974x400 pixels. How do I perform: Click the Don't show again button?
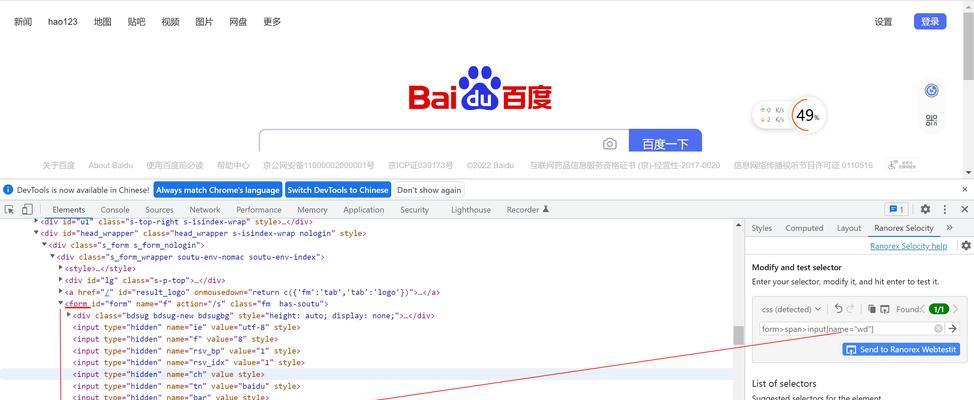(429, 189)
